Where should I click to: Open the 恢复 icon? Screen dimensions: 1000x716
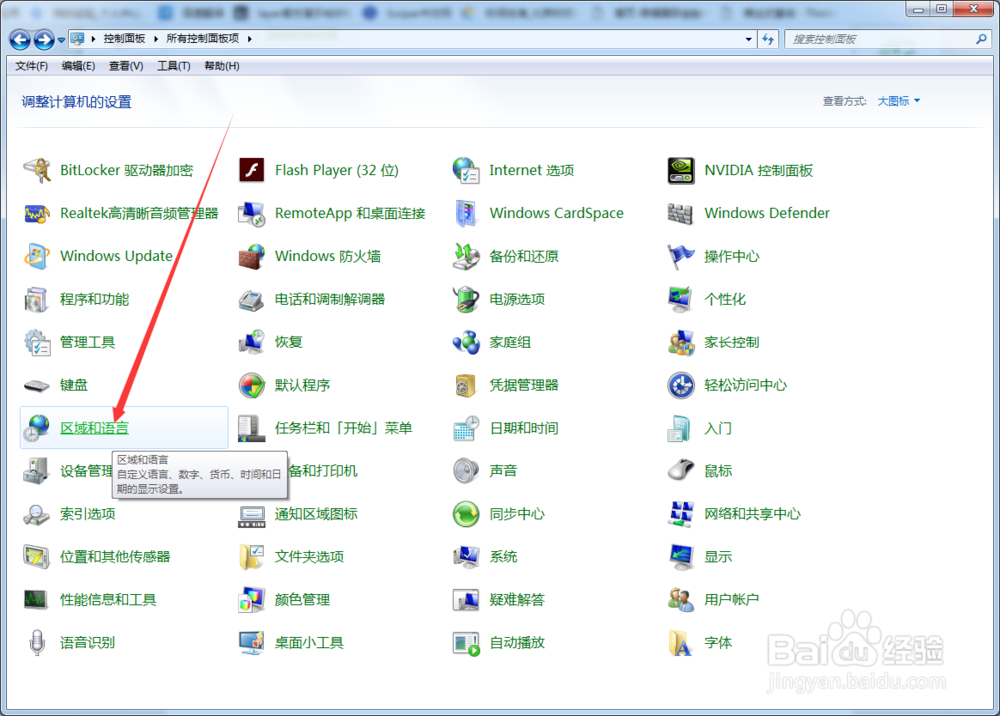tap(252, 342)
